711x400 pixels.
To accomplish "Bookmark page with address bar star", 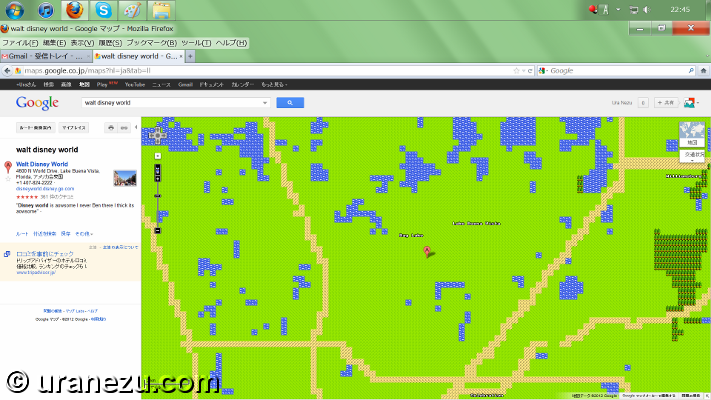I will (x=516, y=71).
